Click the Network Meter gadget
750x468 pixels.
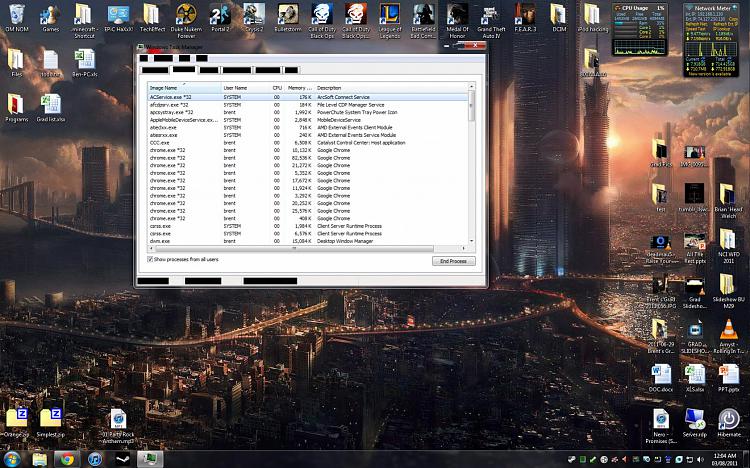tap(710, 41)
